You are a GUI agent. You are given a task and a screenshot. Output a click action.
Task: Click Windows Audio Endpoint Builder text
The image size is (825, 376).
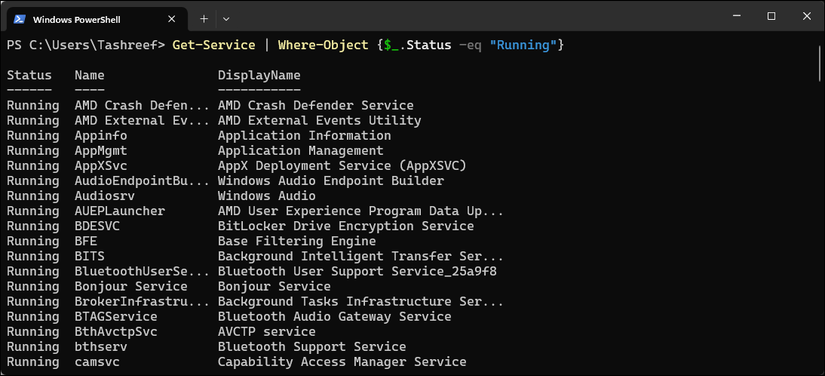click(331, 181)
